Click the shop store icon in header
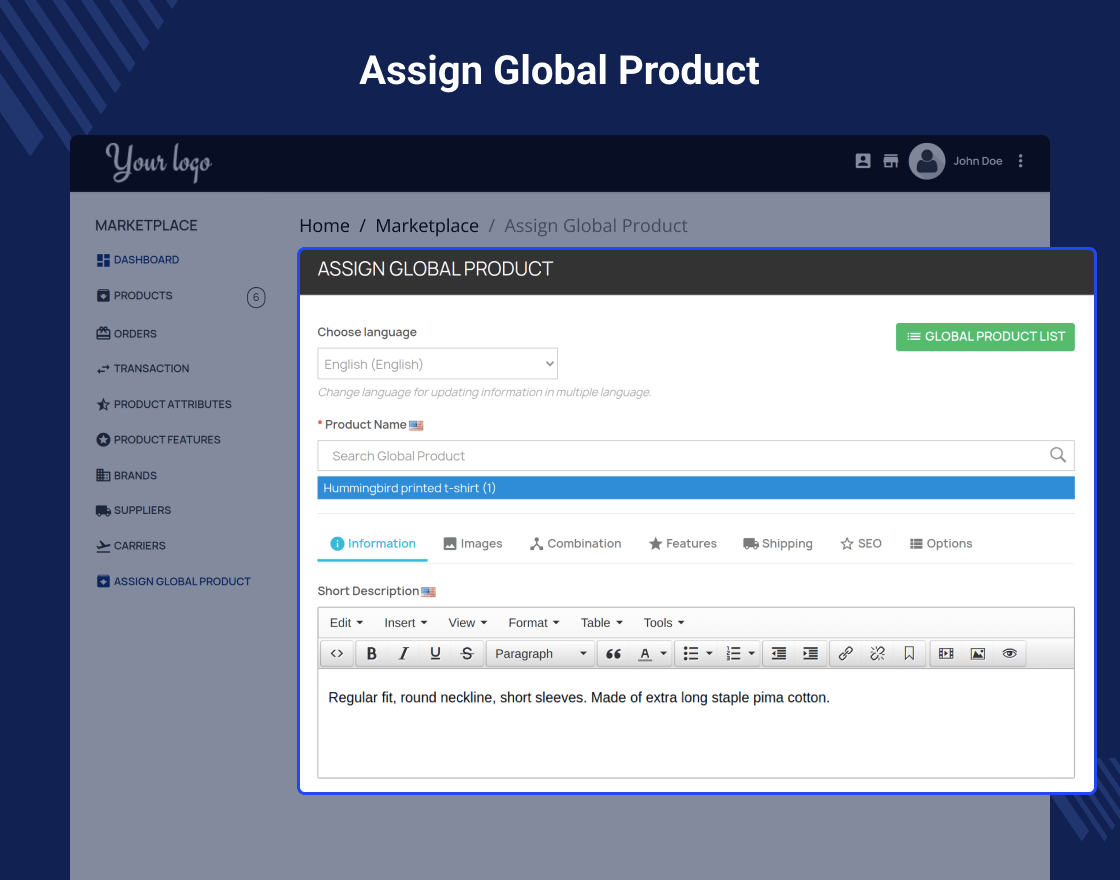1120x880 pixels. pos(891,161)
